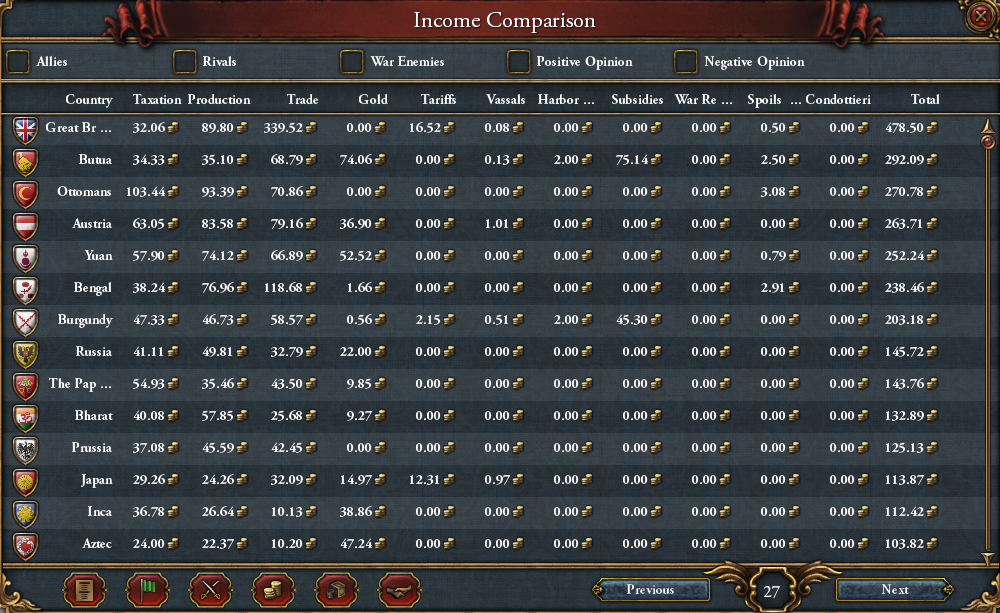
Task: Open the handshake relations ledger section
Action: point(399,589)
